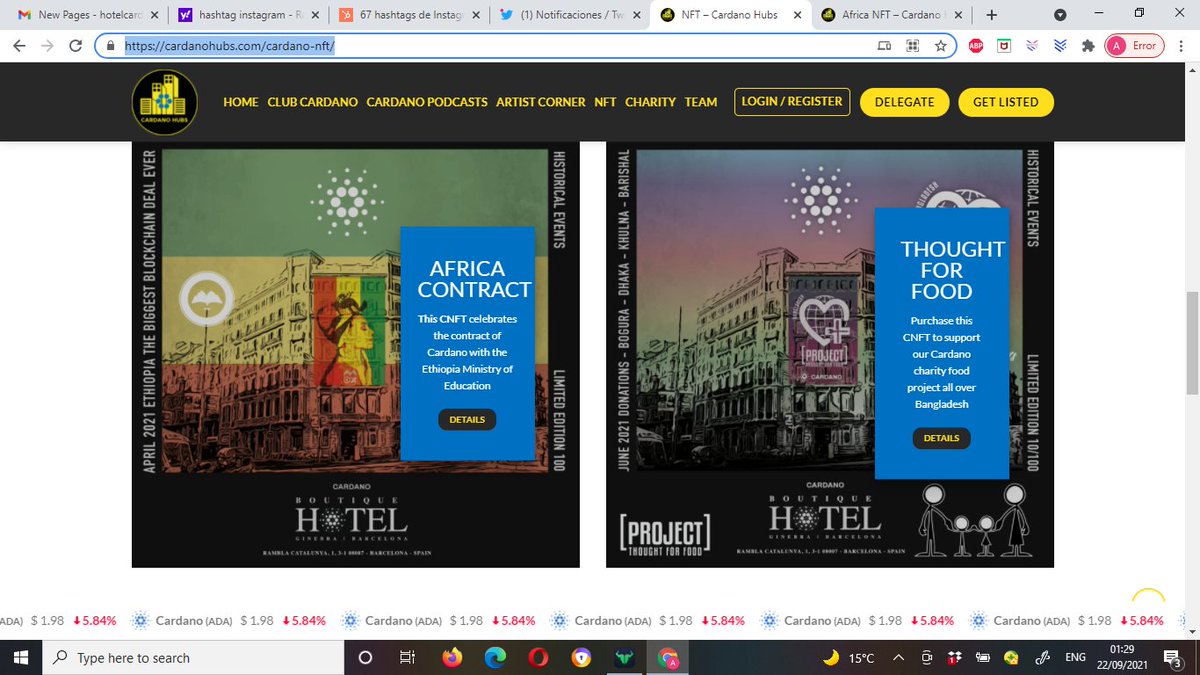Switch the ENG input language
The image size is (1200, 675).
tap(1075, 658)
